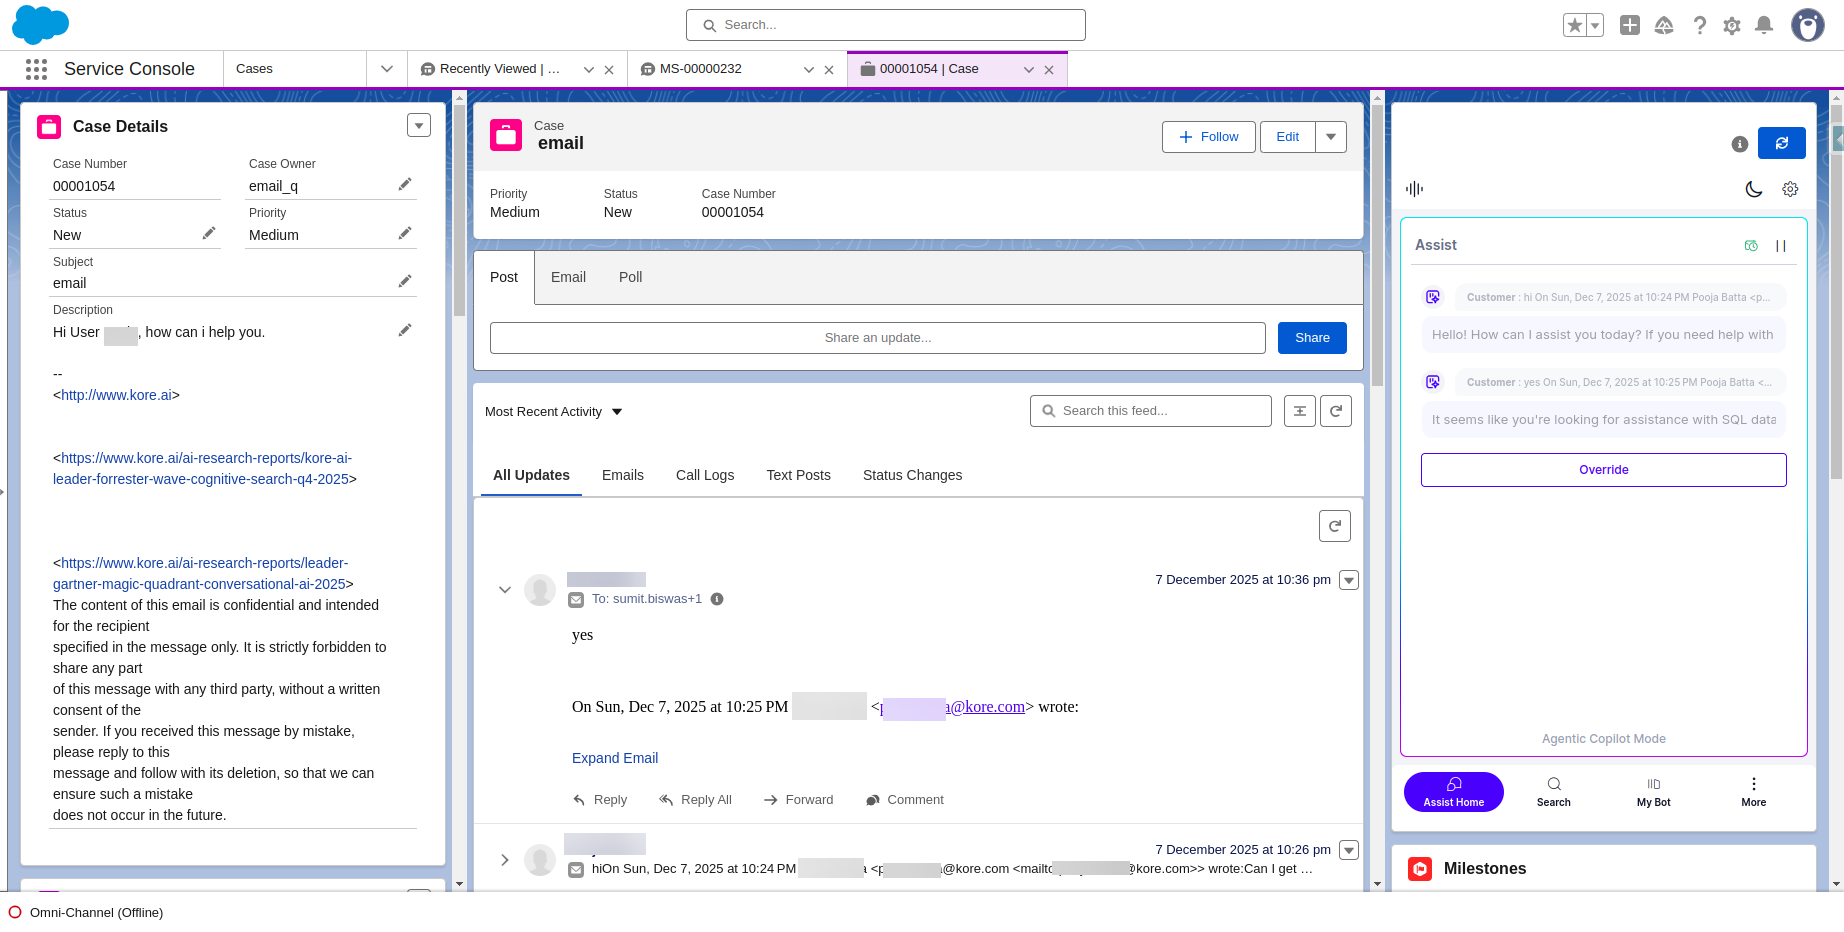Pause the Assist with the pause icon

tap(1780, 246)
